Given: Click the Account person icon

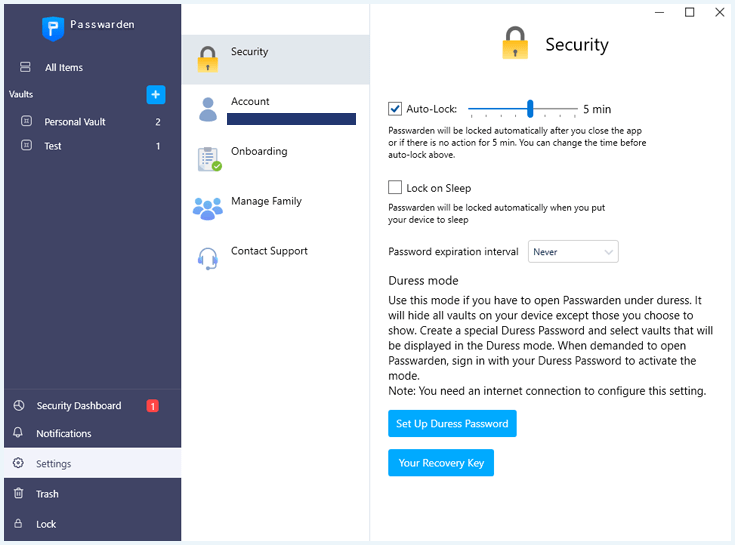Looking at the screenshot, I should [208, 109].
